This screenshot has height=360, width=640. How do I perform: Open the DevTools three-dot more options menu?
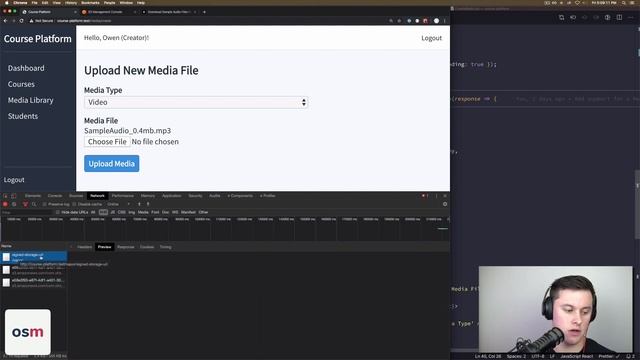tap(436, 196)
